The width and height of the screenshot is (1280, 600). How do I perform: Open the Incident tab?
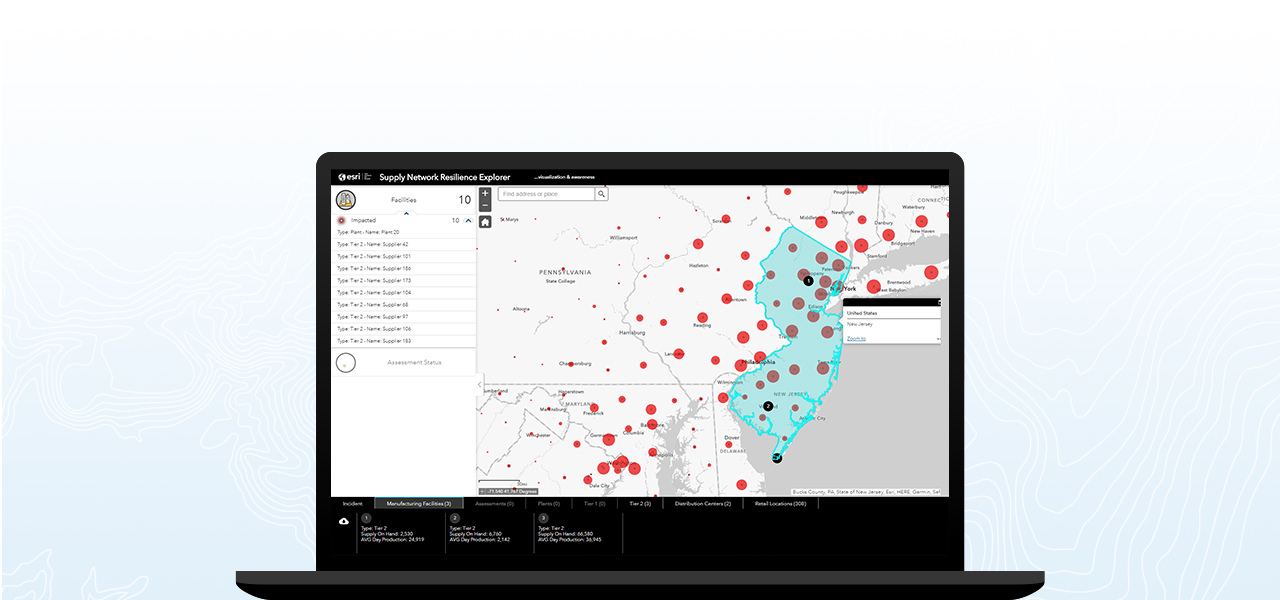pos(353,504)
